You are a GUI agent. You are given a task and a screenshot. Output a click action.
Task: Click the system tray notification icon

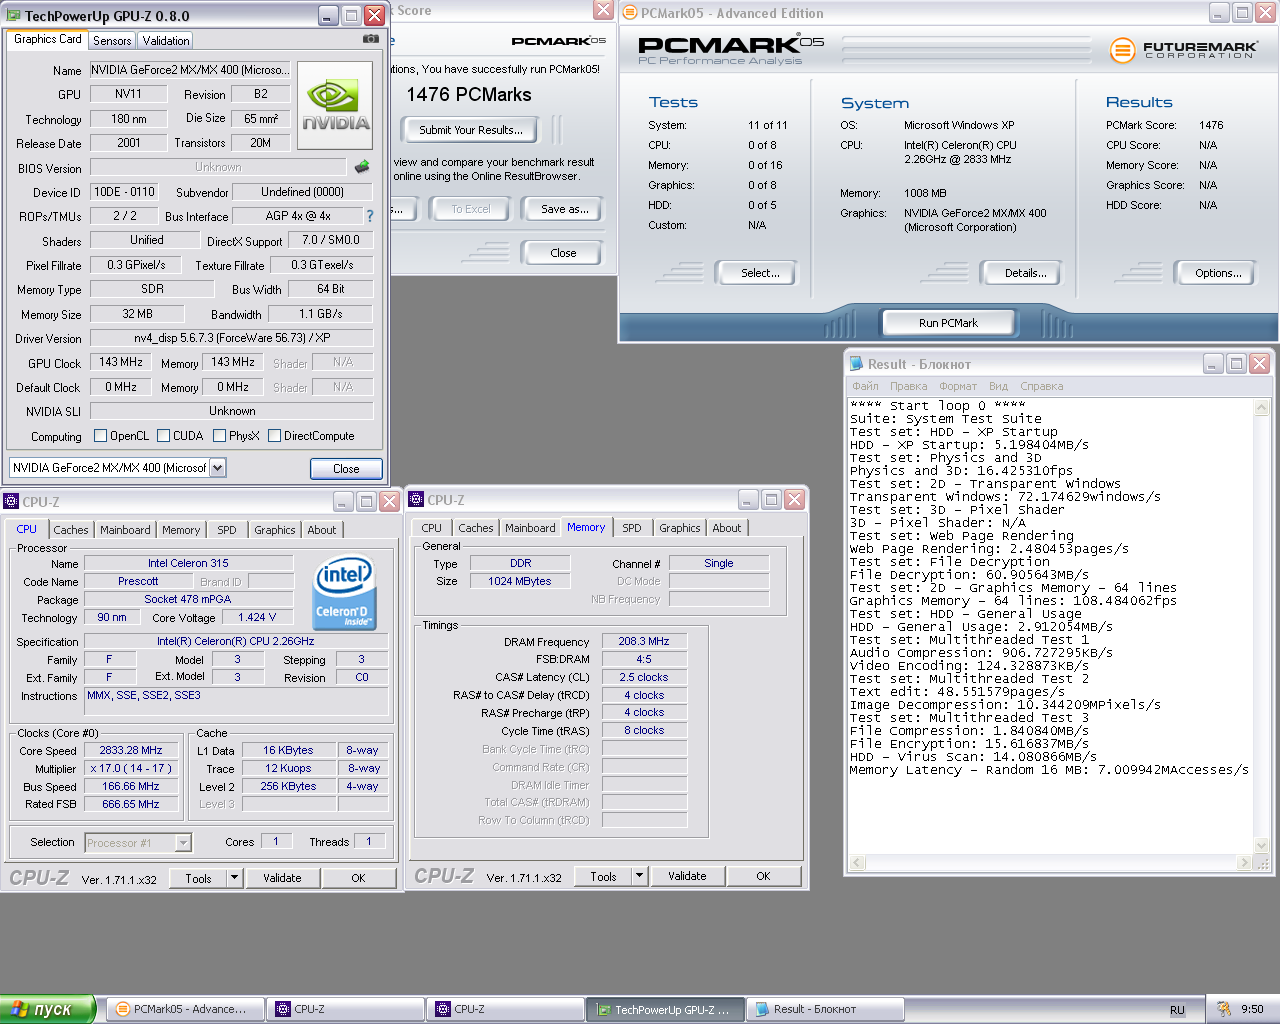tap(1223, 1009)
